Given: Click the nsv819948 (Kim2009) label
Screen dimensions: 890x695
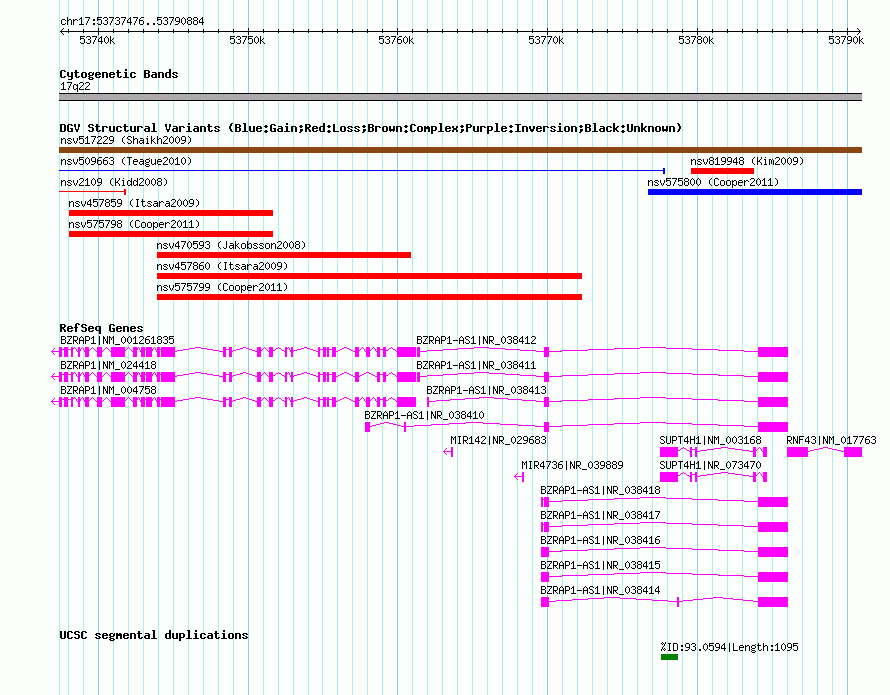Looking at the screenshot, I should 747,161.
